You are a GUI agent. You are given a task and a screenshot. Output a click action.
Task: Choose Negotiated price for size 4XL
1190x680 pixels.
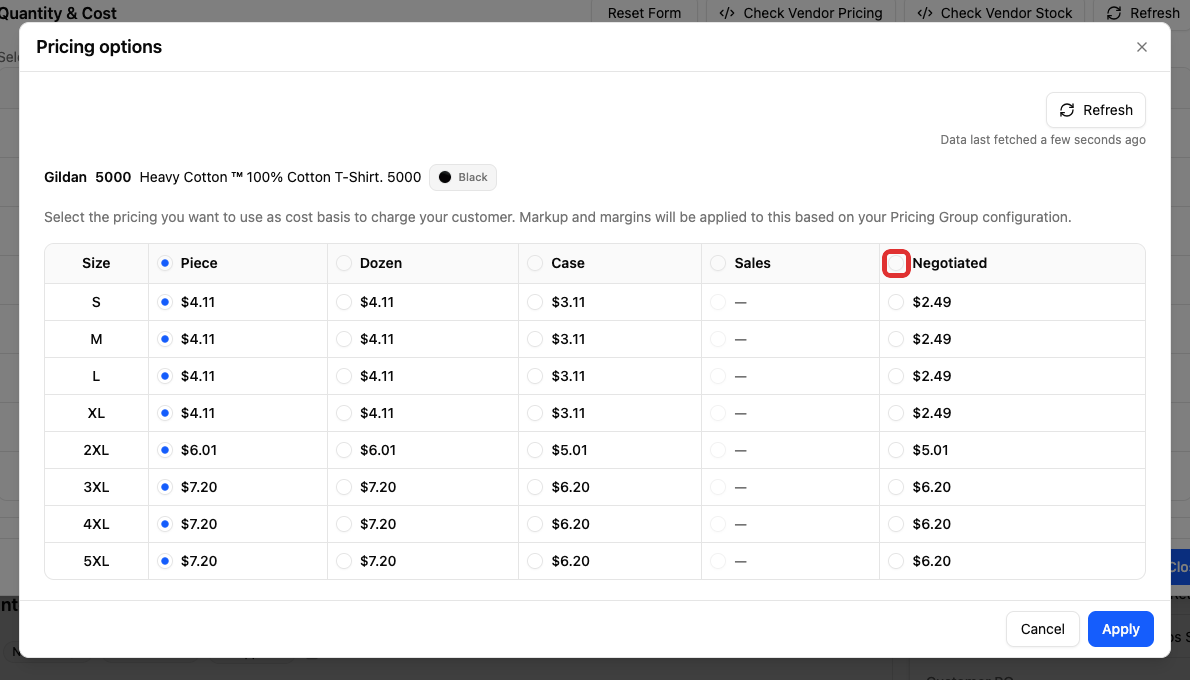coord(896,524)
